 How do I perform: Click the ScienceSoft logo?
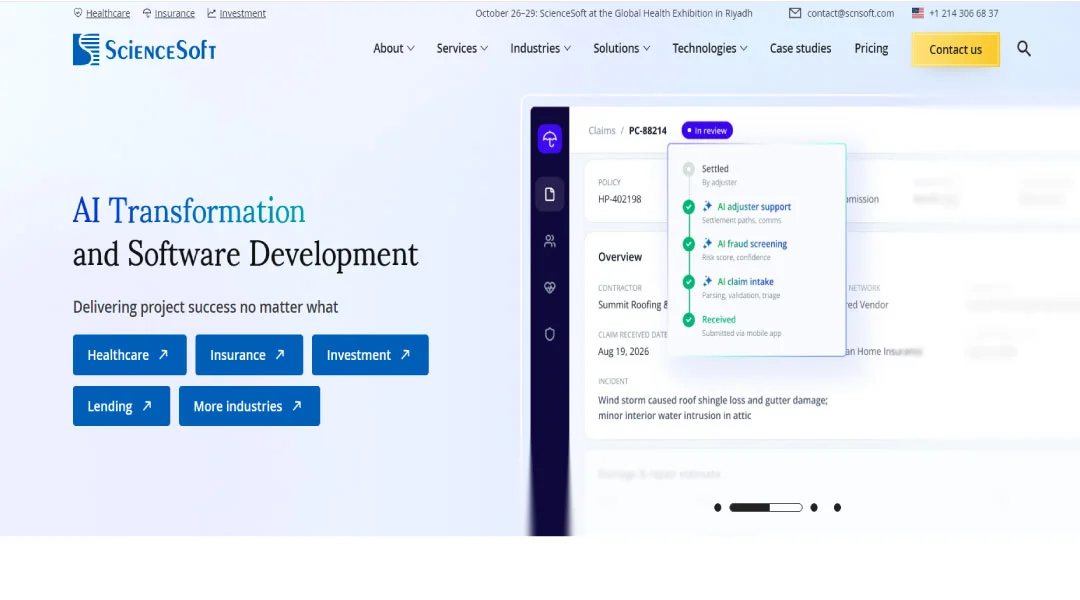click(145, 50)
